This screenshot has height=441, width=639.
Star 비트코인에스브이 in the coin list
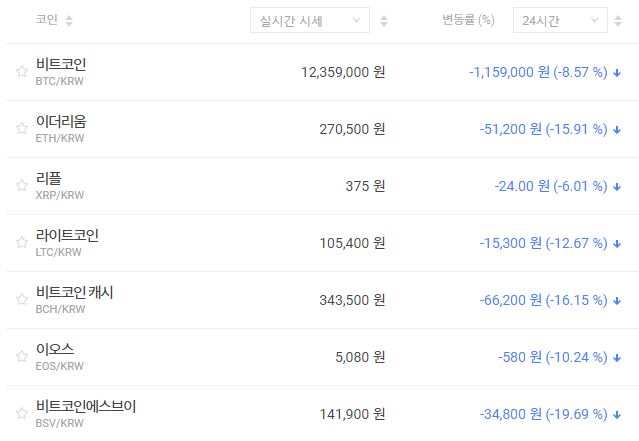21,414
